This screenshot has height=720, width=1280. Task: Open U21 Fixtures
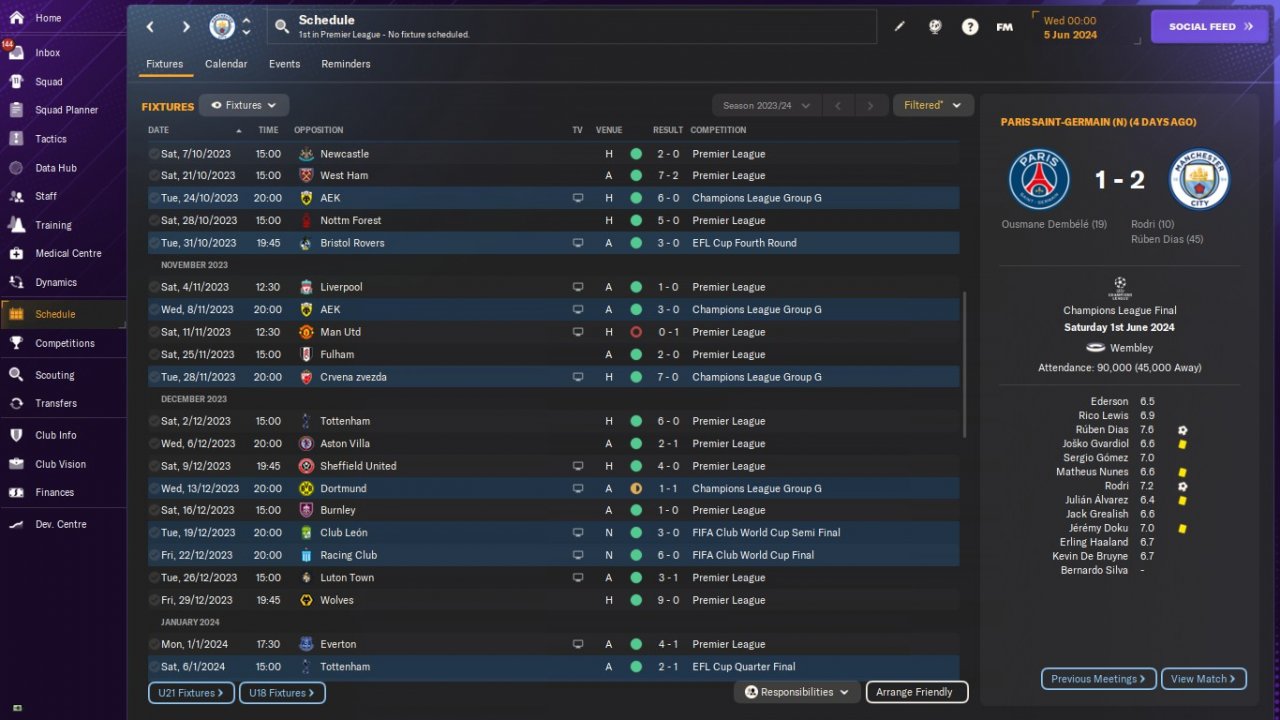point(192,692)
